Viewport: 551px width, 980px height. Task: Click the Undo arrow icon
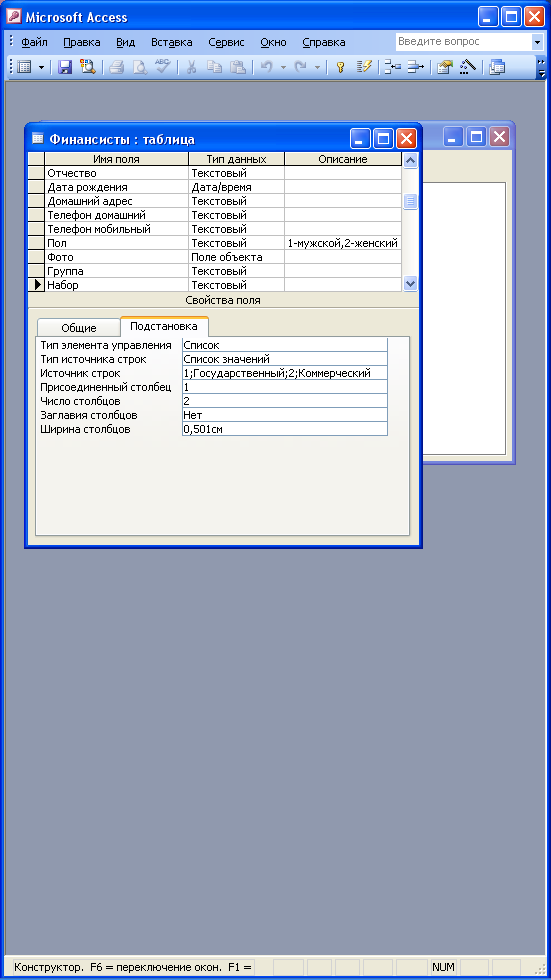pyautogui.click(x=267, y=67)
